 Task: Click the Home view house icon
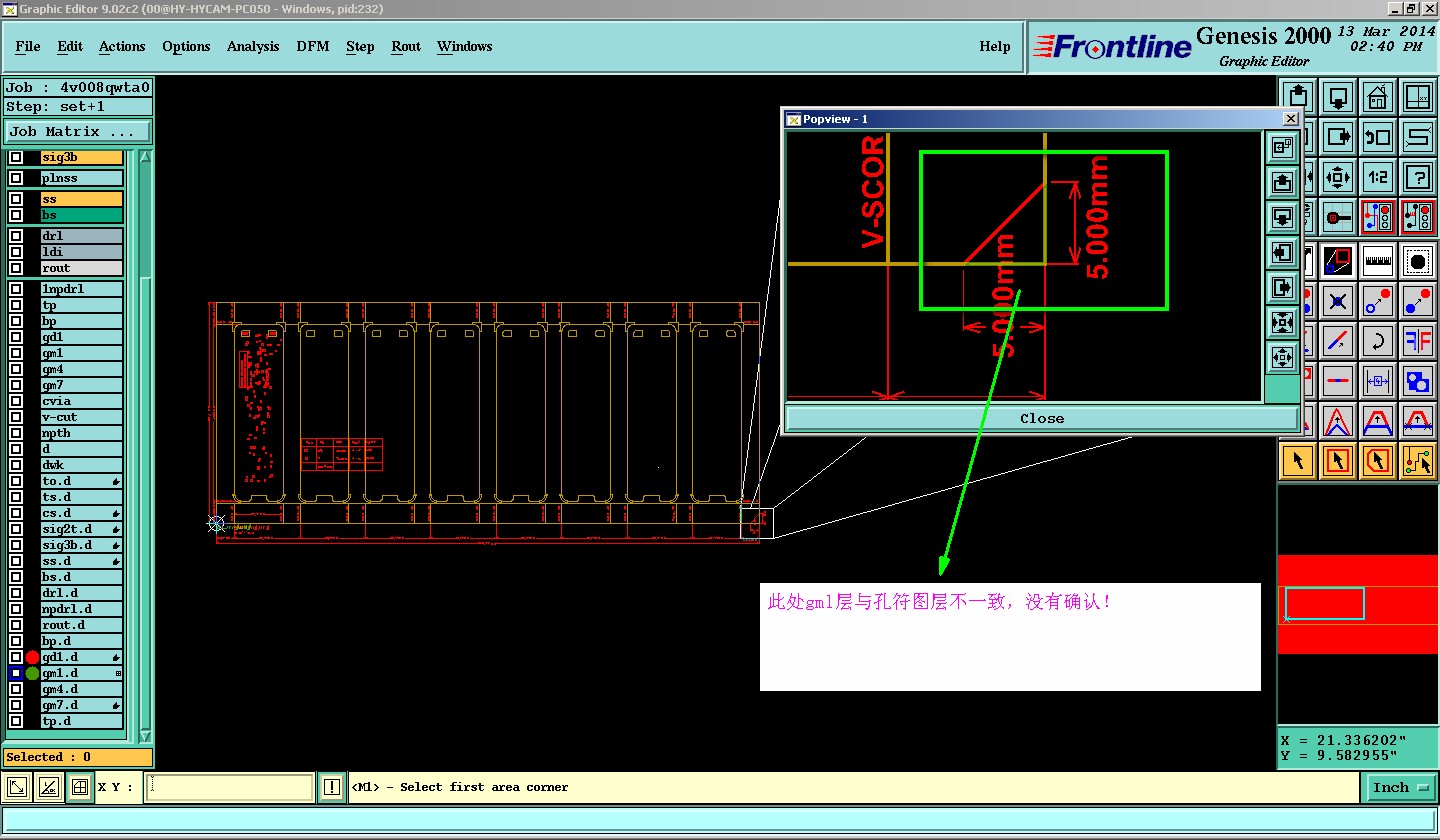pyautogui.click(x=1378, y=97)
